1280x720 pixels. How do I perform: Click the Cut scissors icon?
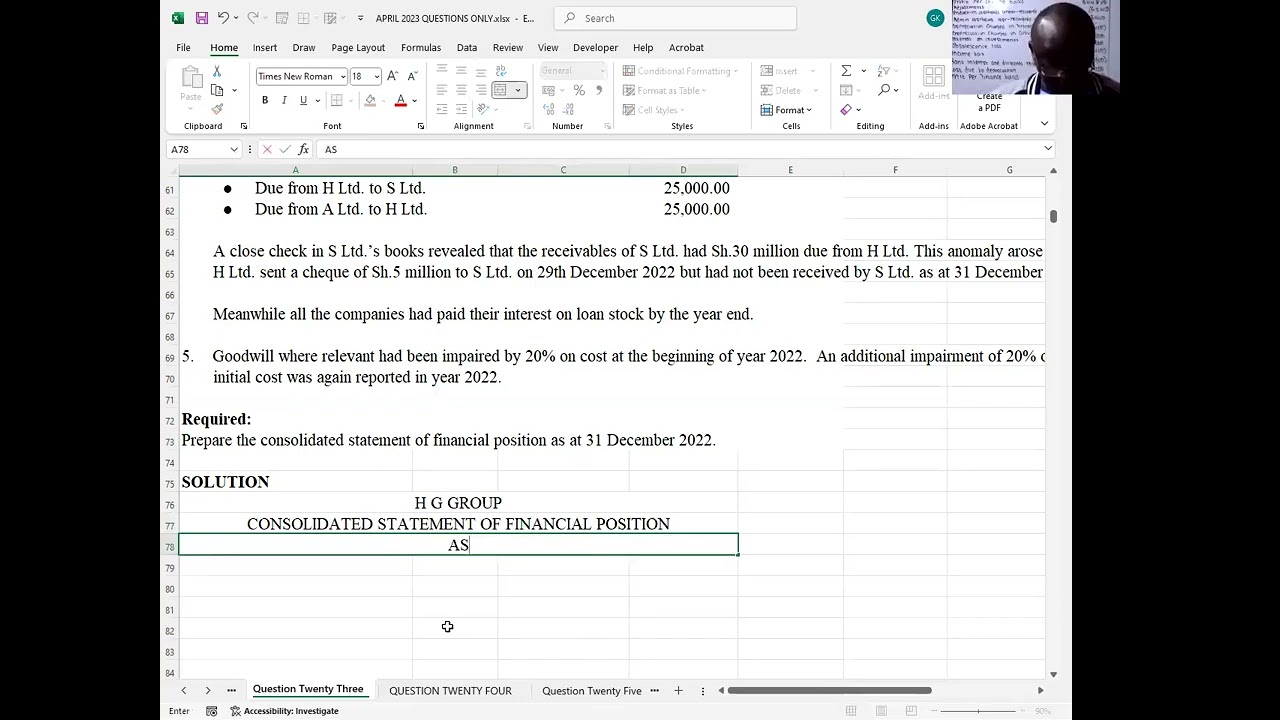tap(217, 72)
